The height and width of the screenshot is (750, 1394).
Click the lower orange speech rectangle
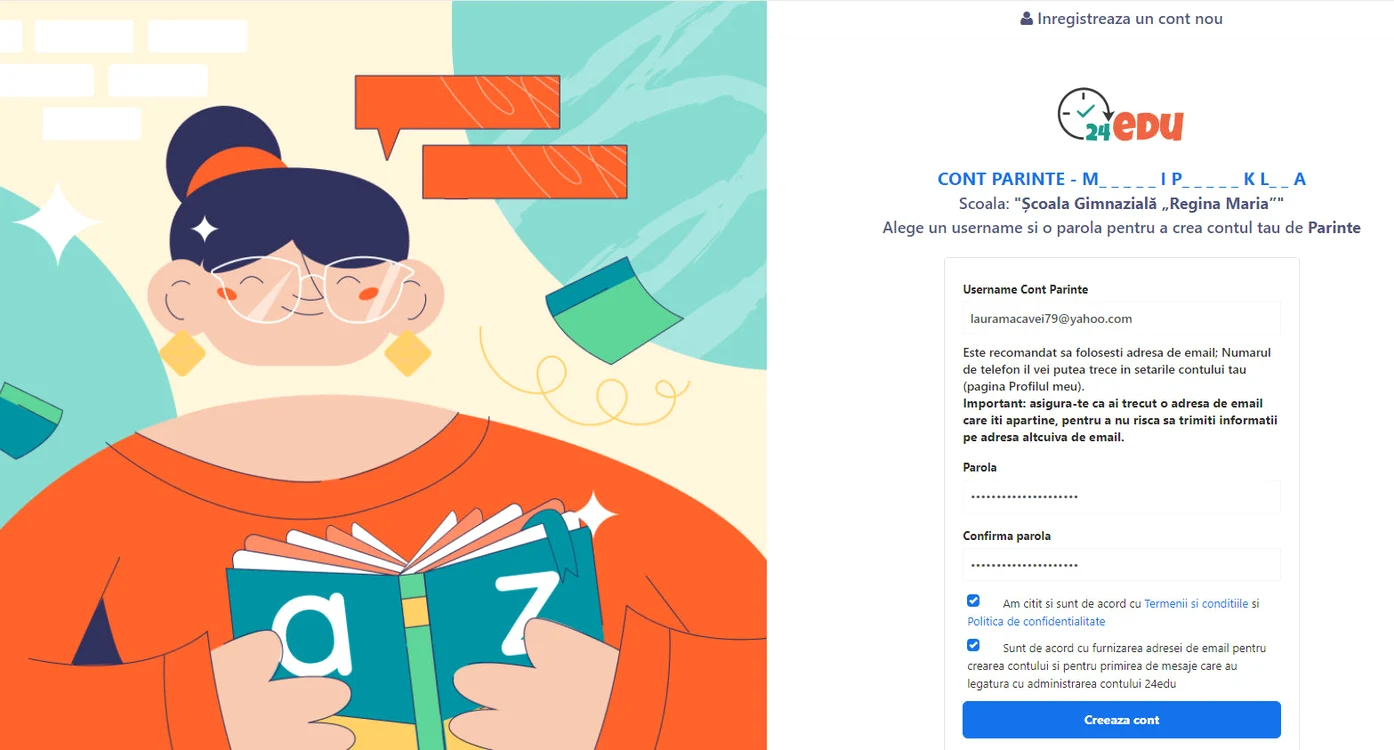(x=525, y=172)
